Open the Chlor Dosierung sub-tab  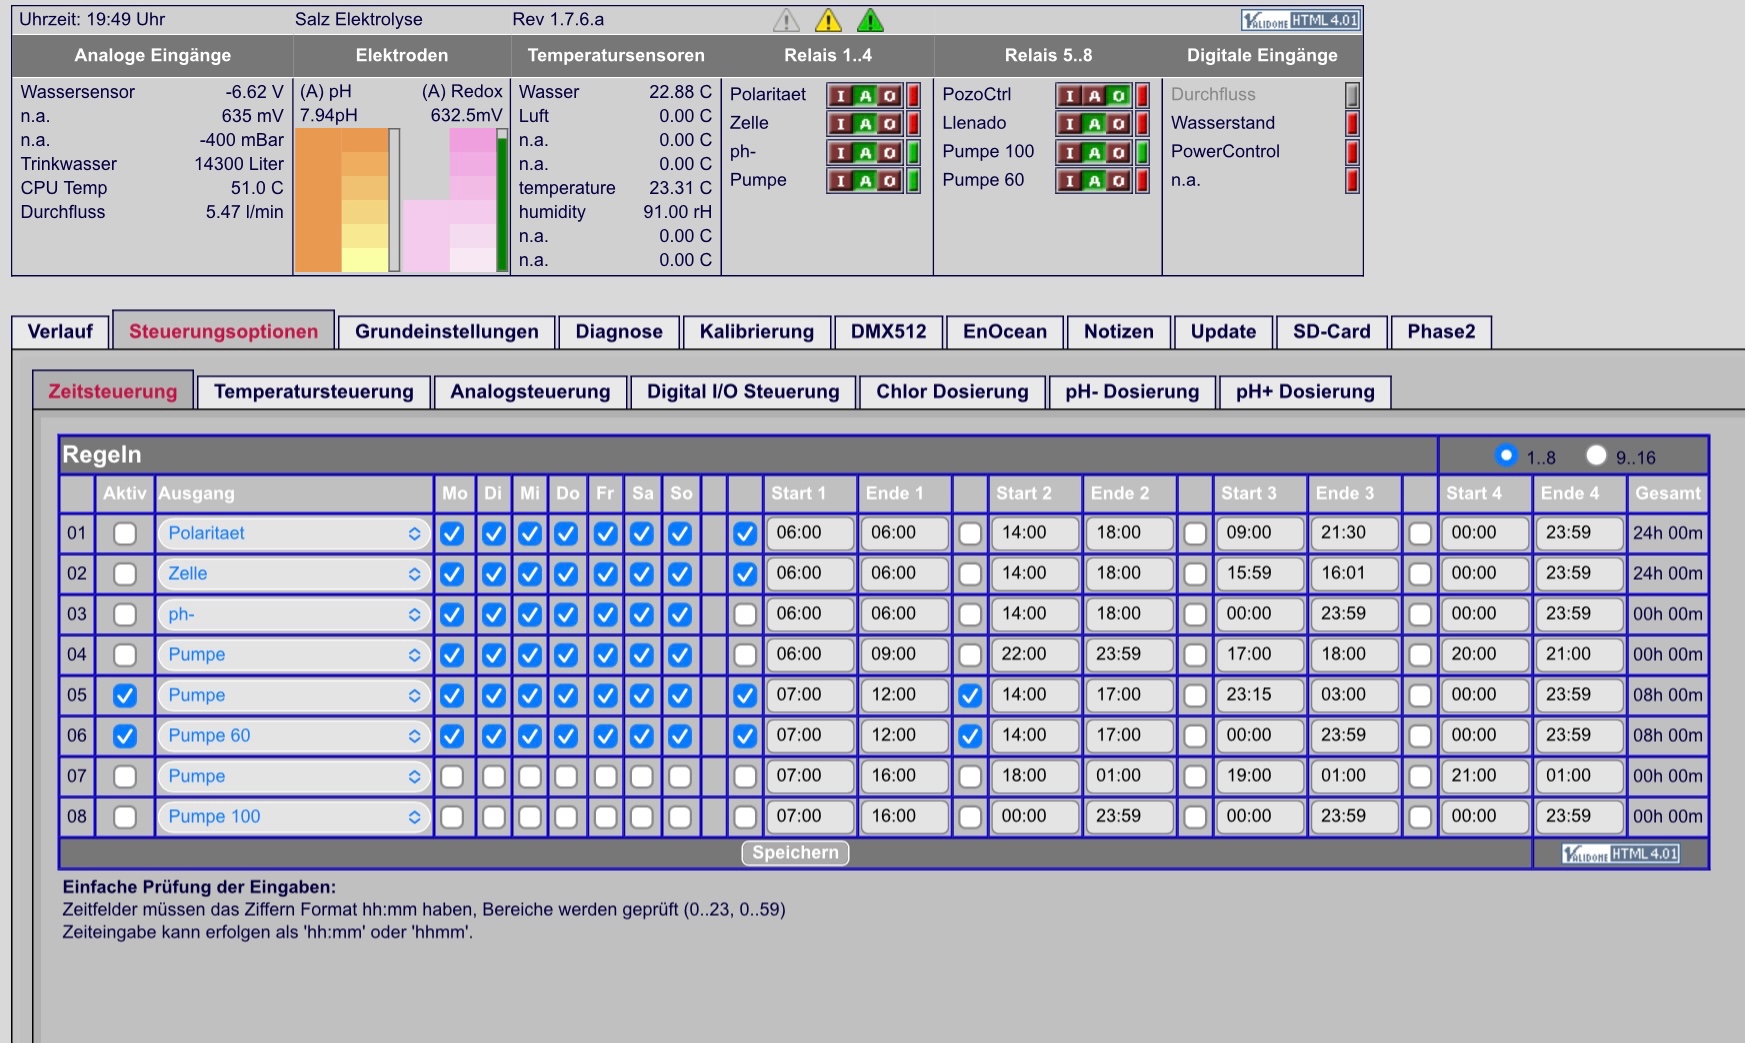tap(952, 392)
